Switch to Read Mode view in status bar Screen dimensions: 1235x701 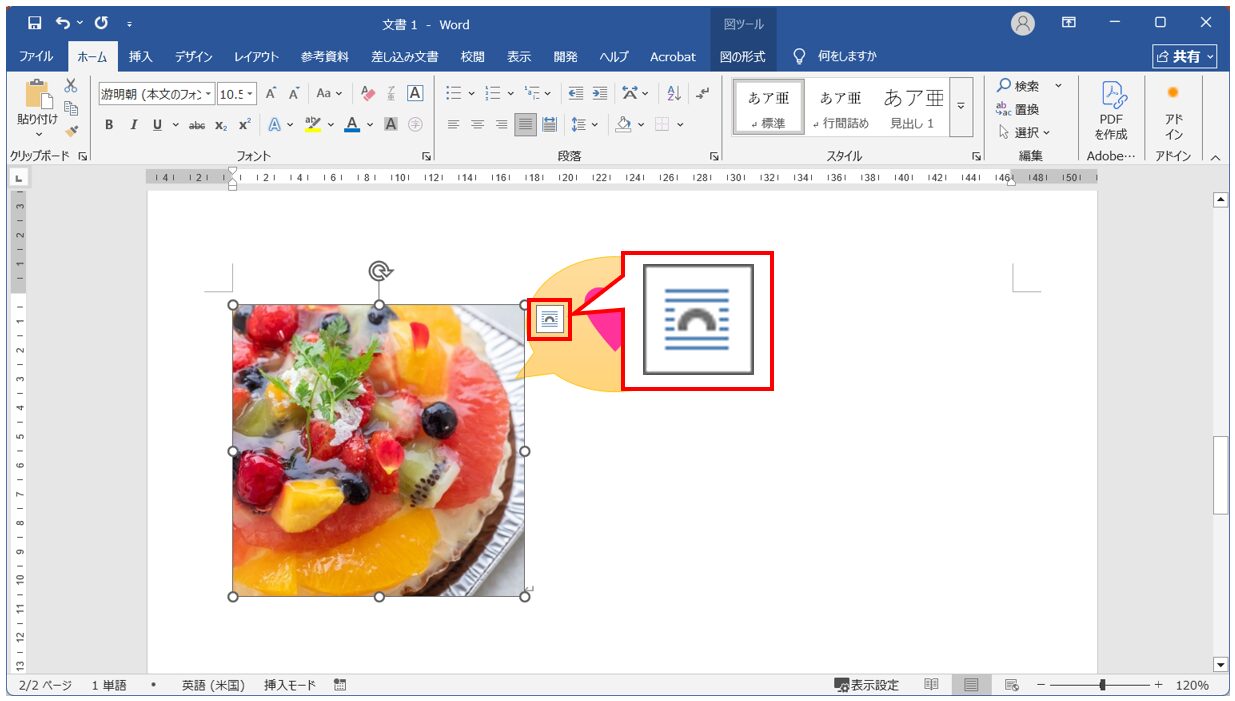[x=931, y=685]
